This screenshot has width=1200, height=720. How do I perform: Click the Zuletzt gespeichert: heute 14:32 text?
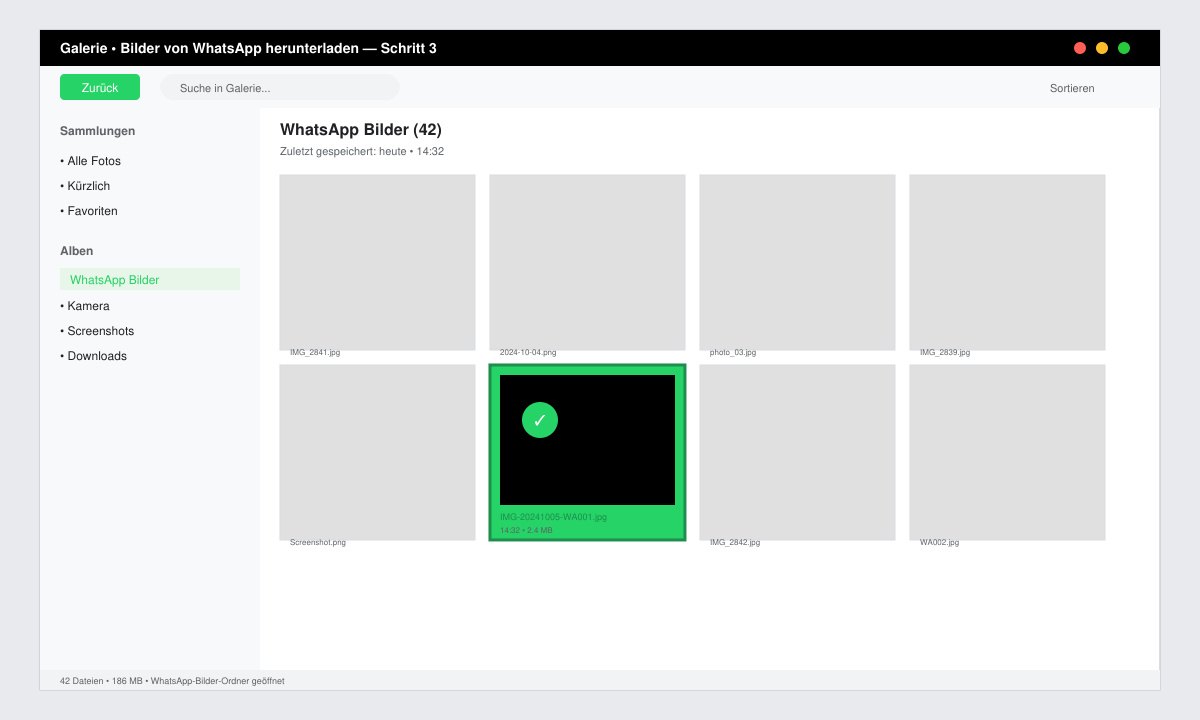tap(362, 152)
